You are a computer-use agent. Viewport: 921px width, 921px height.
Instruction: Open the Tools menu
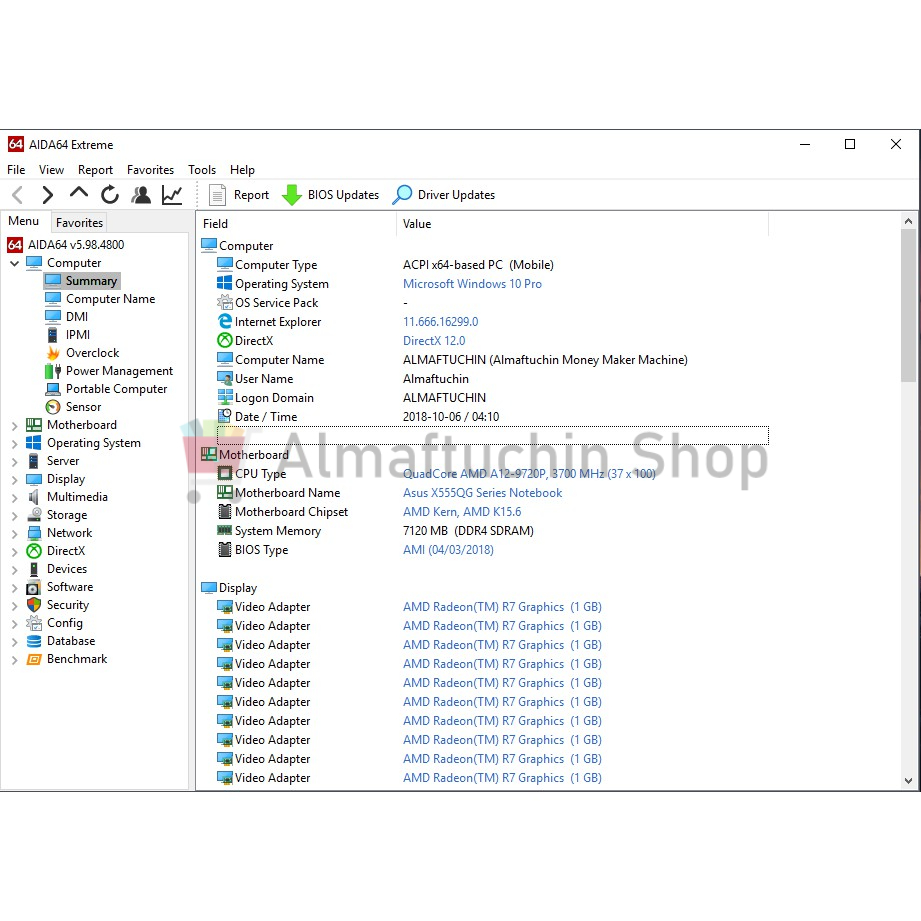(202, 170)
